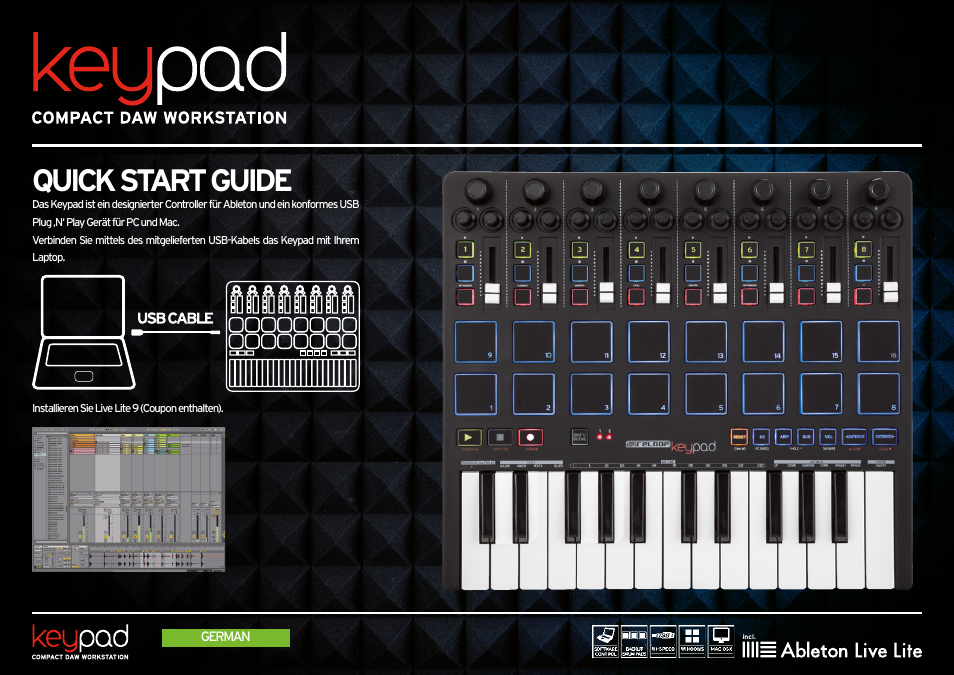The image size is (954, 675).
Task: Click the green Play button on the Keypad
Action: [469, 437]
